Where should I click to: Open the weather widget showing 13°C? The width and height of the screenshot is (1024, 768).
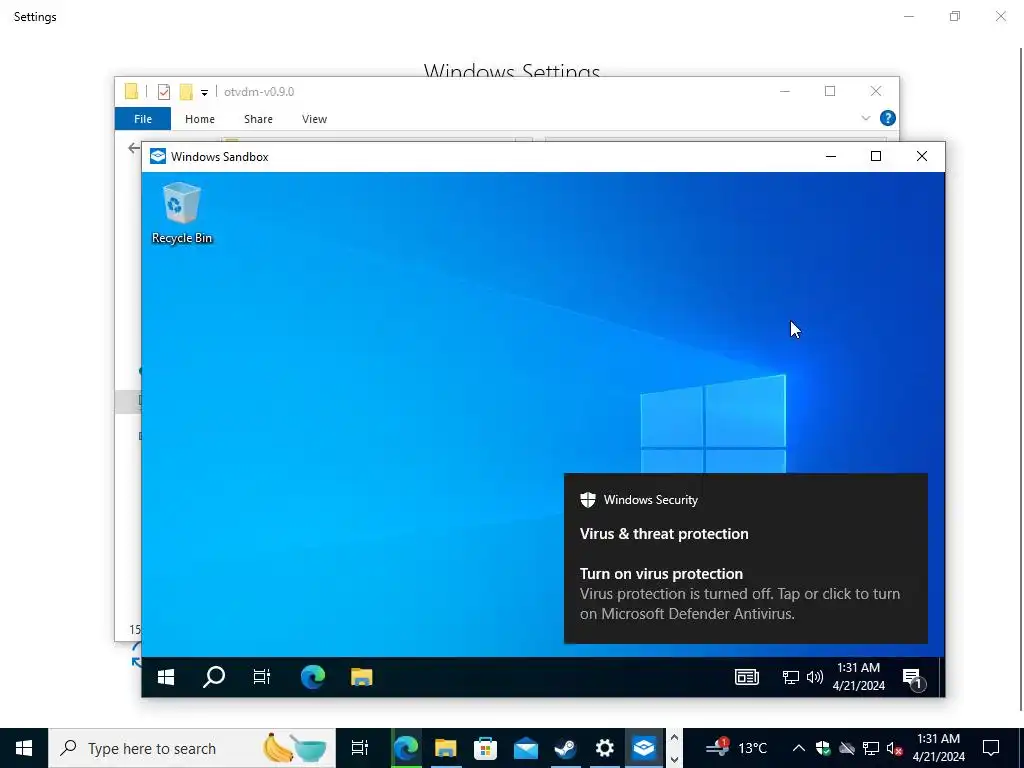click(737, 747)
